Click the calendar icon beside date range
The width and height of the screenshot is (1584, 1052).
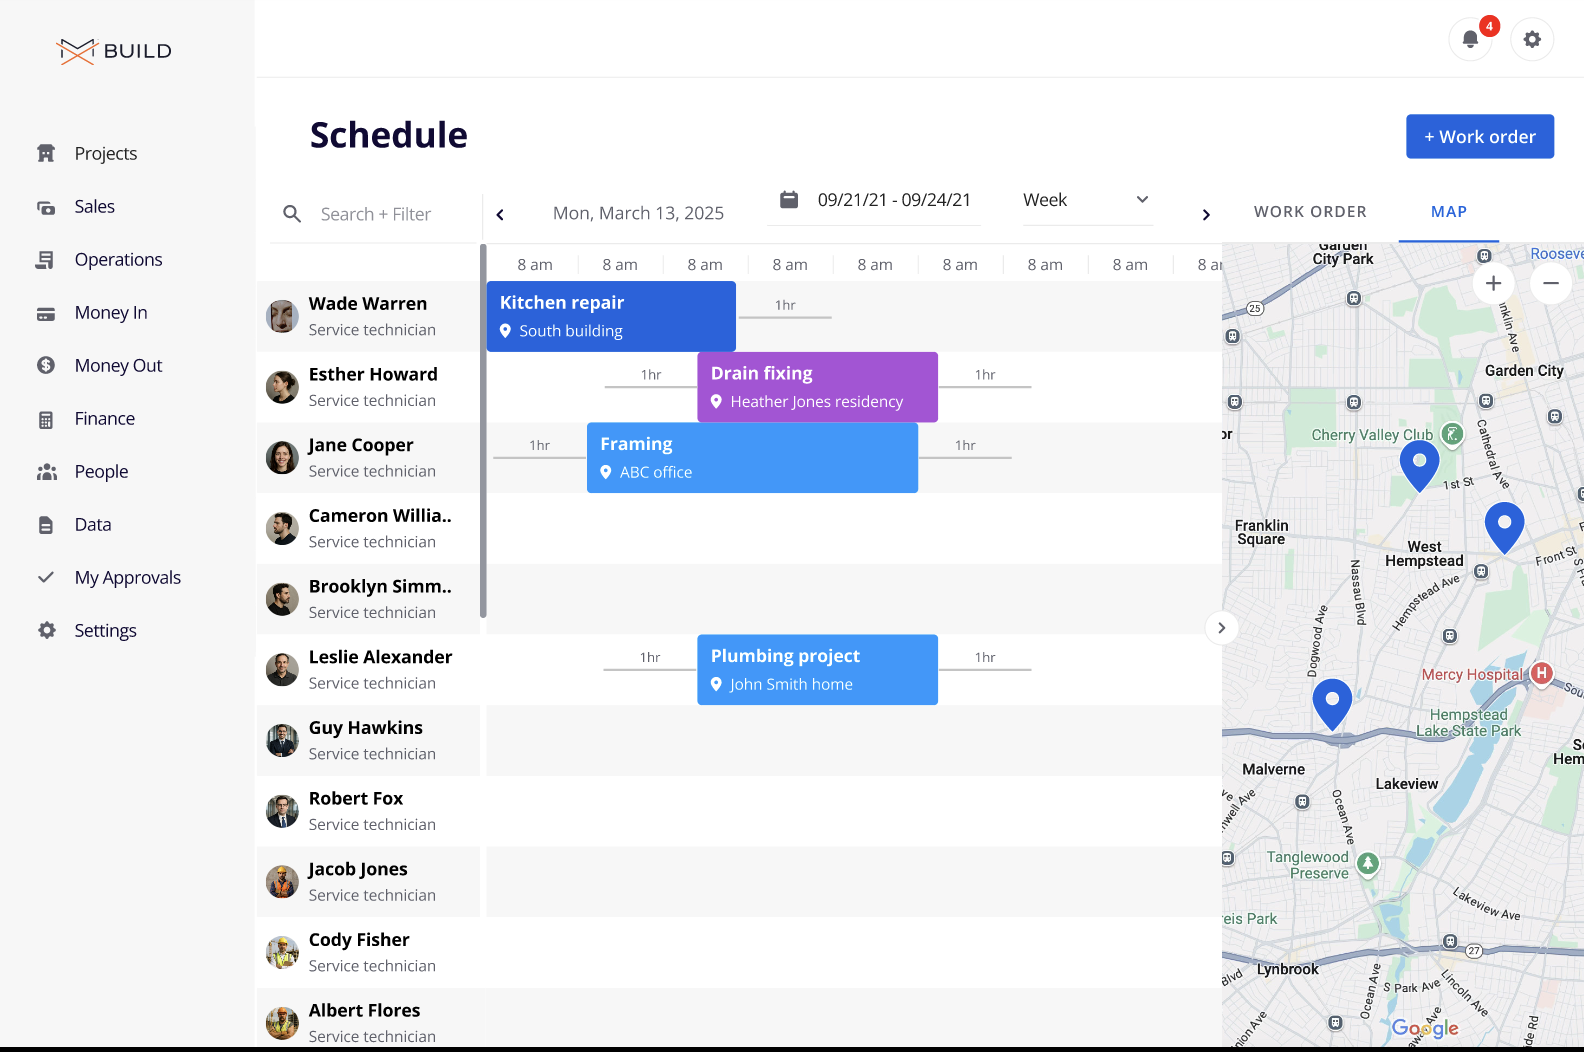pos(789,200)
